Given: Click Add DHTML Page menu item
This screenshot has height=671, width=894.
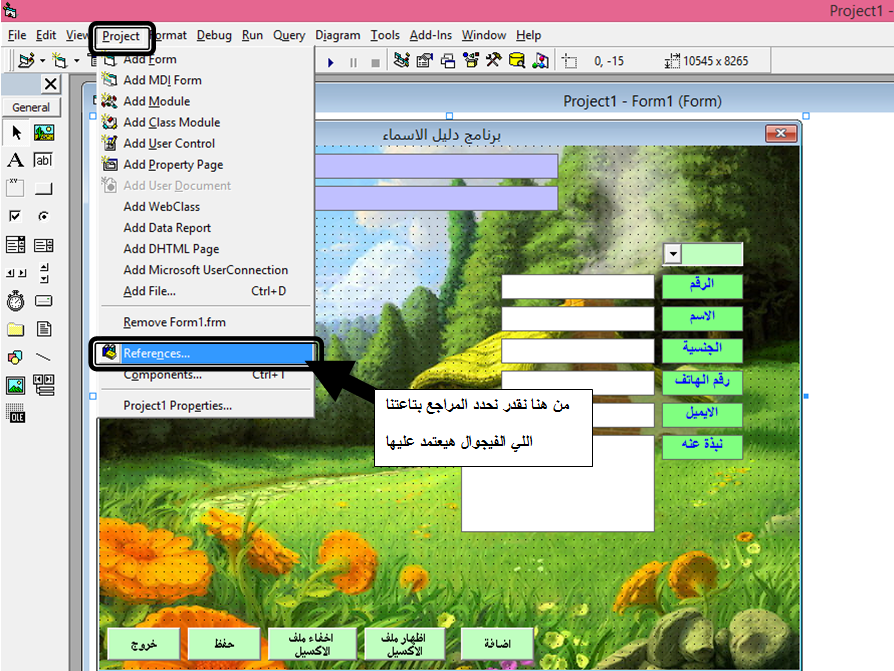Looking at the screenshot, I should 171,249.
